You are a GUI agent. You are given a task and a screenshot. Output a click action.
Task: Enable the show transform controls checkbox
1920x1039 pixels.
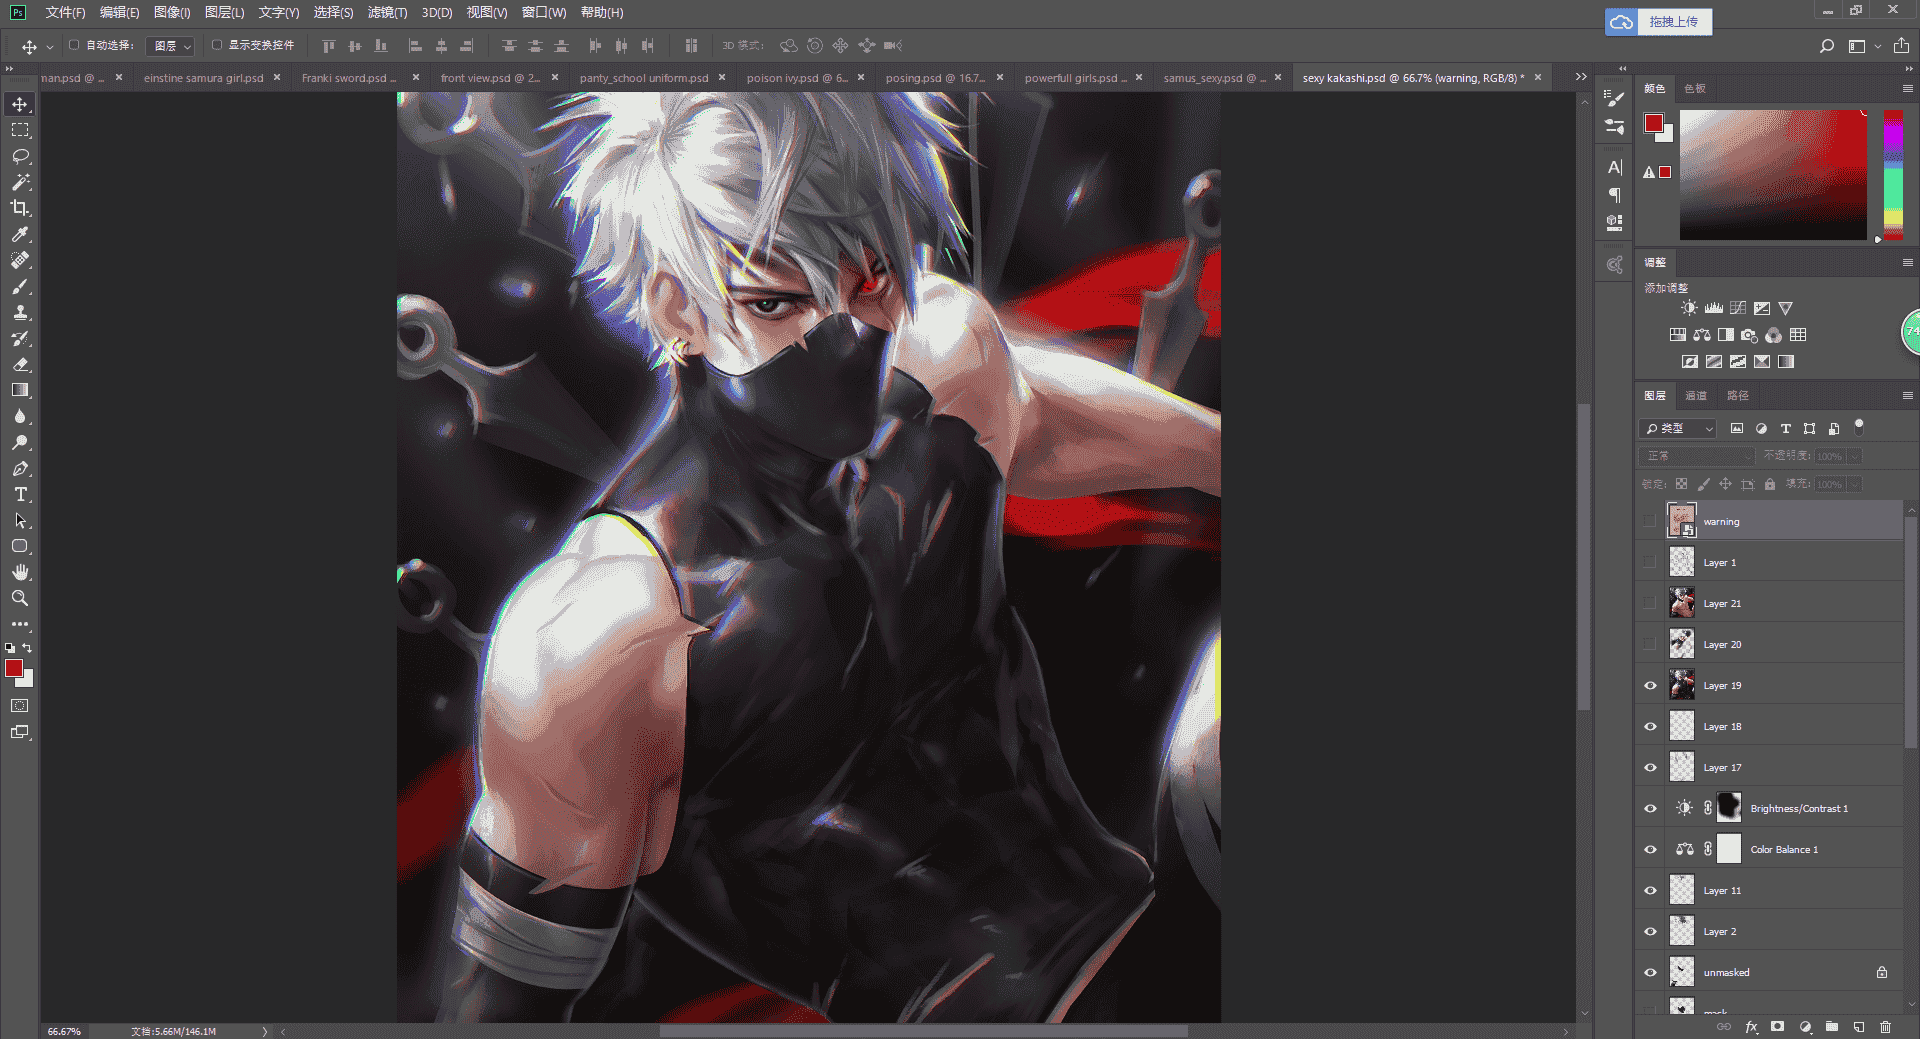[217, 45]
